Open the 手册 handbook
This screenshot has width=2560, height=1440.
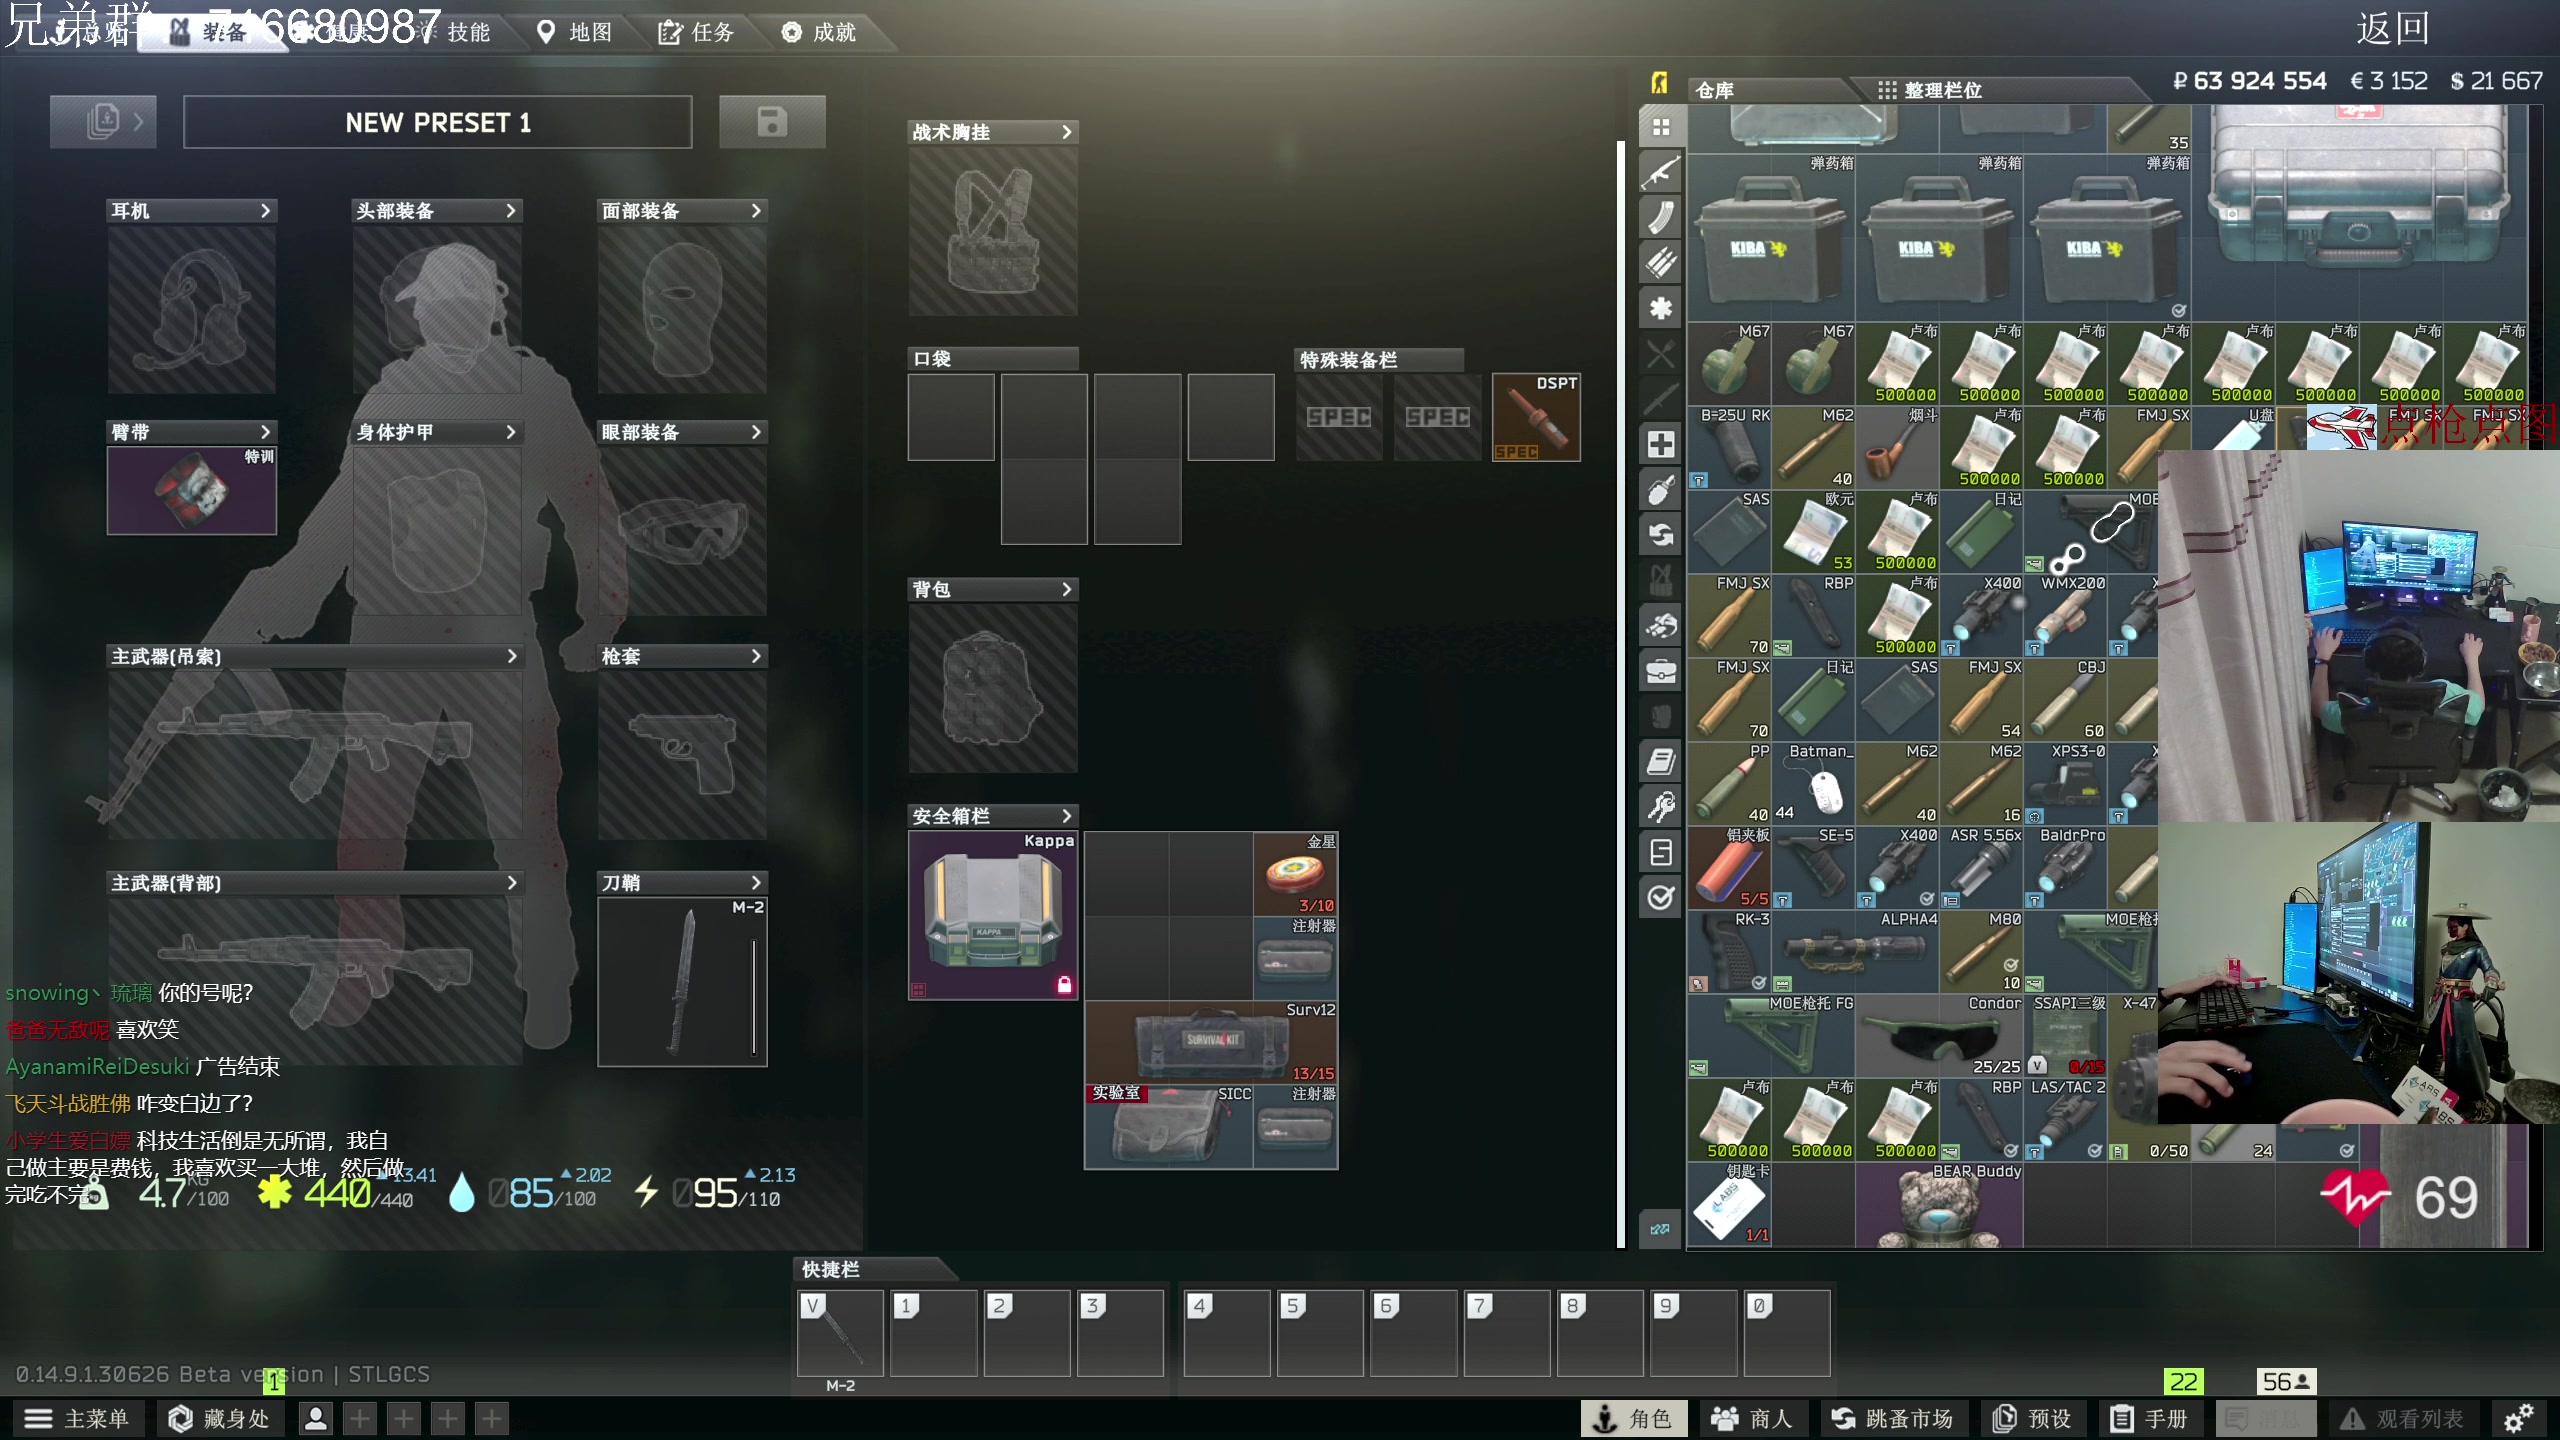[2150, 1418]
